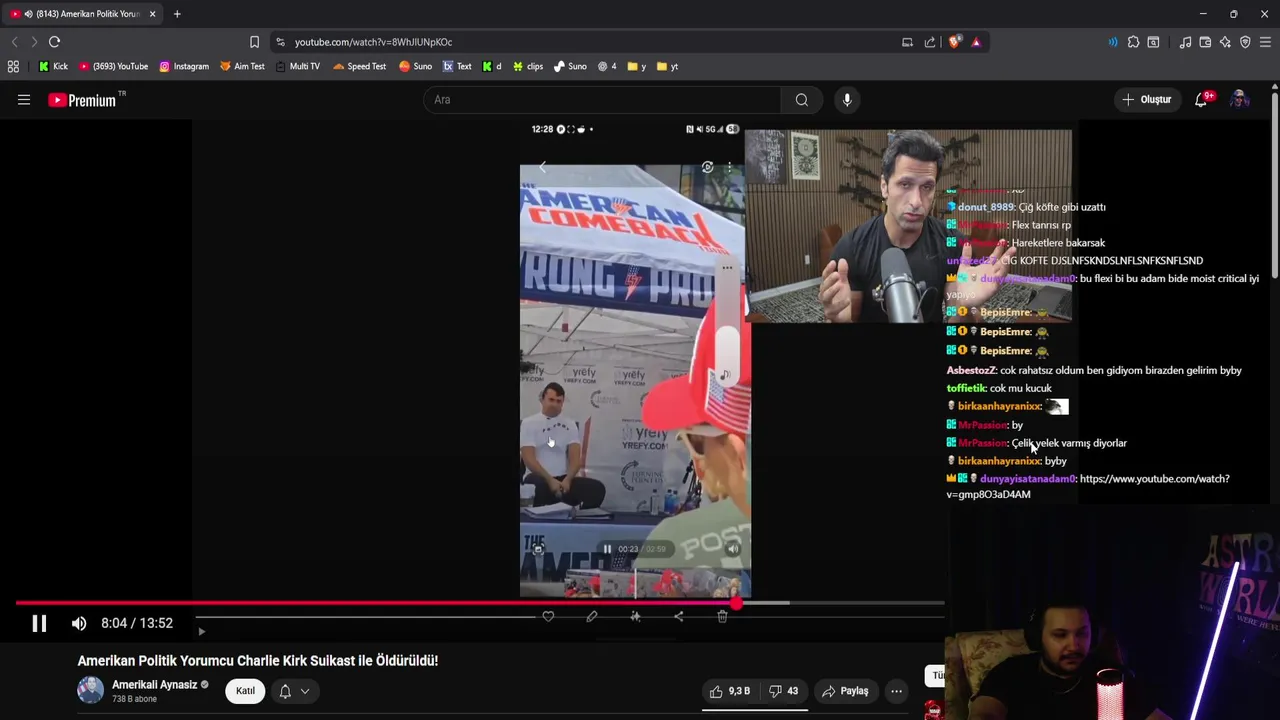Image resolution: width=1280 pixels, height=720 pixels.
Task: Open the Speed Test bookmark
Action: click(360, 66)
